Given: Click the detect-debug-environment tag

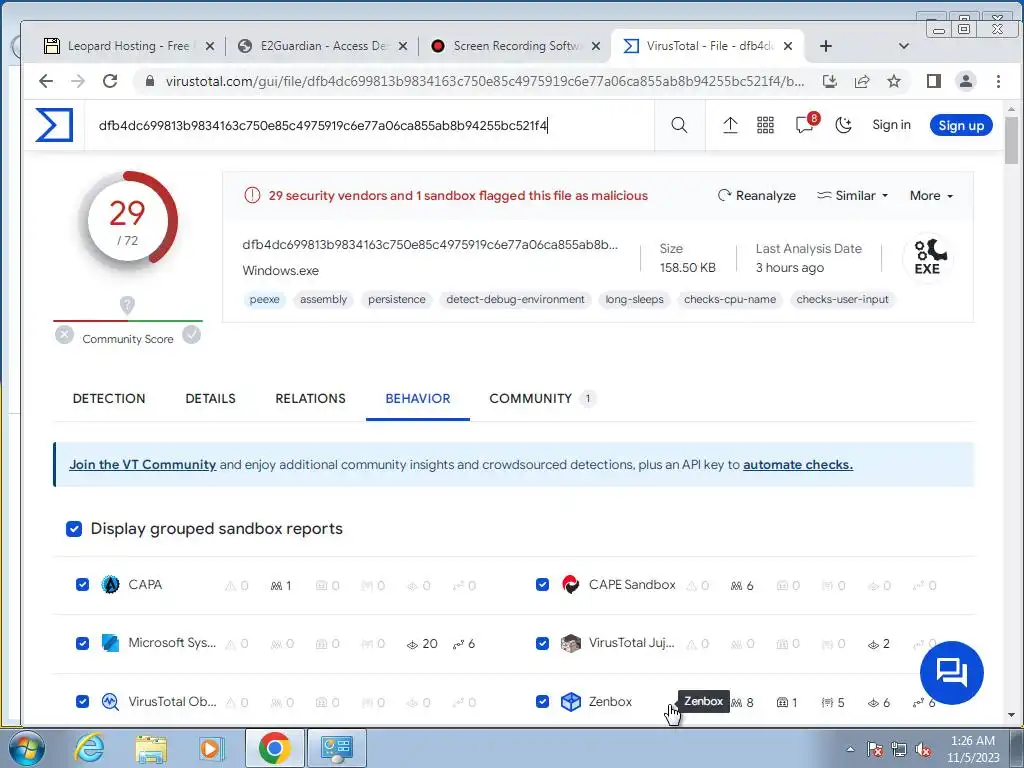Looking at the screenshot, I should tap(515, 299).
